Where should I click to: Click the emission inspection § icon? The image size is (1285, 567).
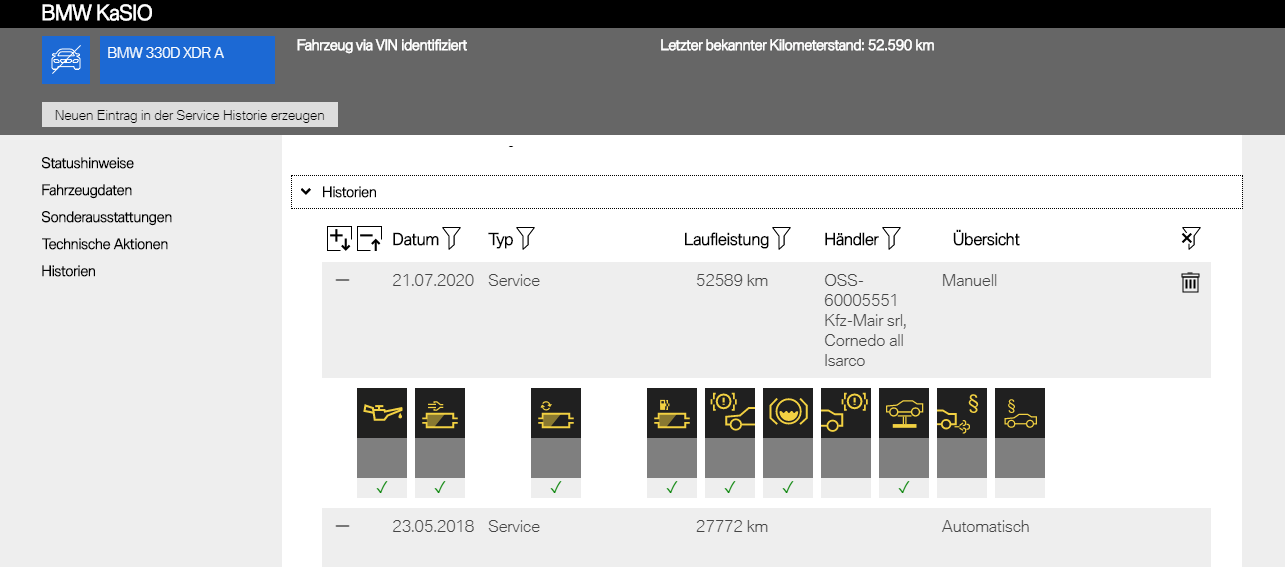pyautogui.click(x=962, y=413)
